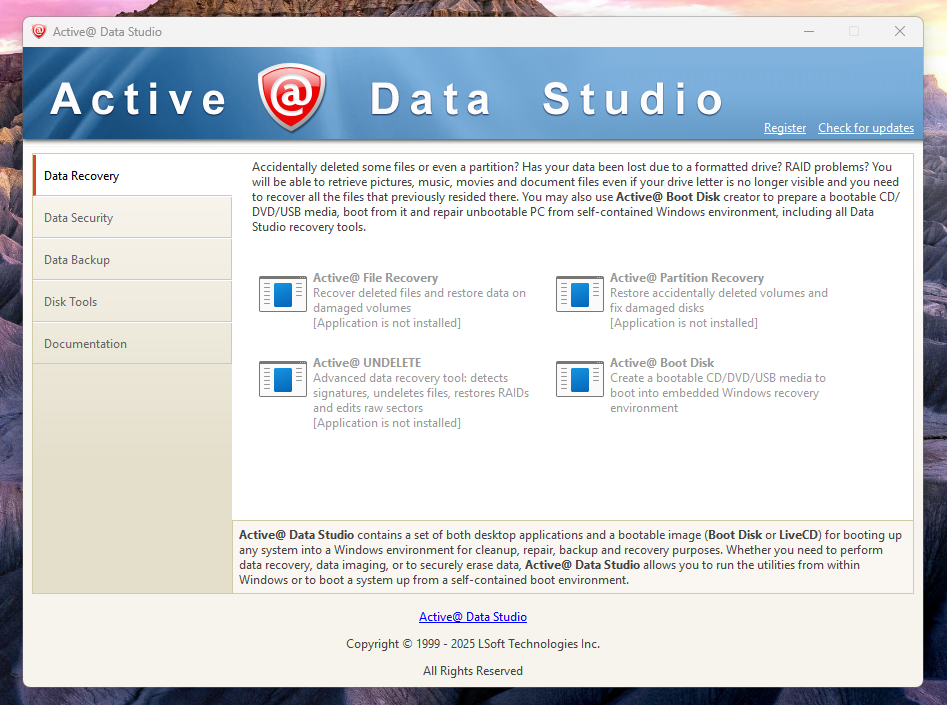Click the Active@ UNDELETE icon
Viewport: 947px width, 705px height.
click(x=283, y=379)
